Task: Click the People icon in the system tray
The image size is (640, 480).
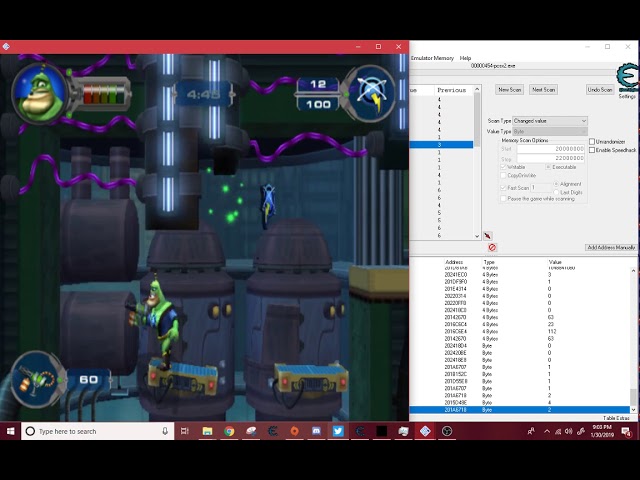Action: (531, 431)
